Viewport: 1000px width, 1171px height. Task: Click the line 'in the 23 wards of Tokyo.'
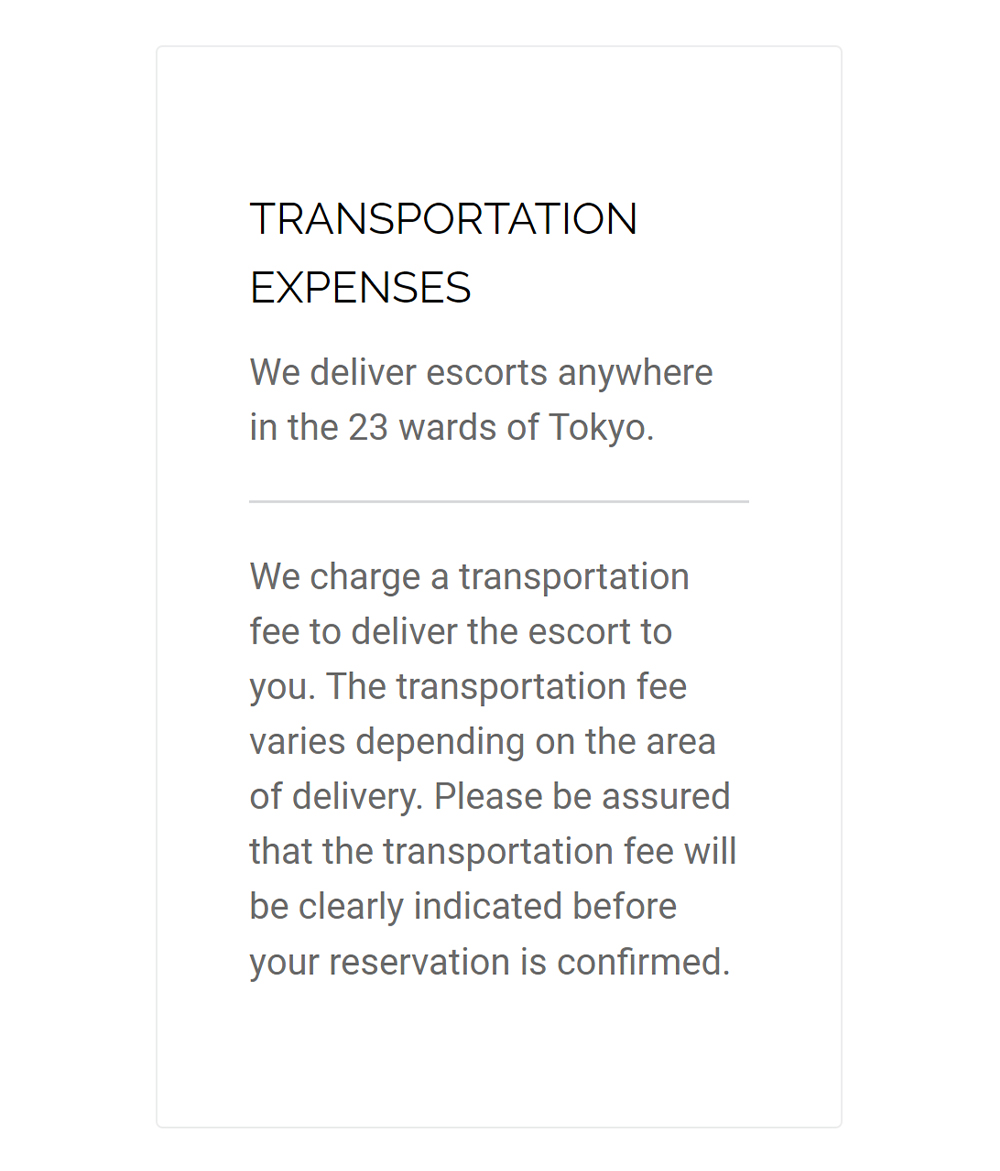tap(452, 427)
